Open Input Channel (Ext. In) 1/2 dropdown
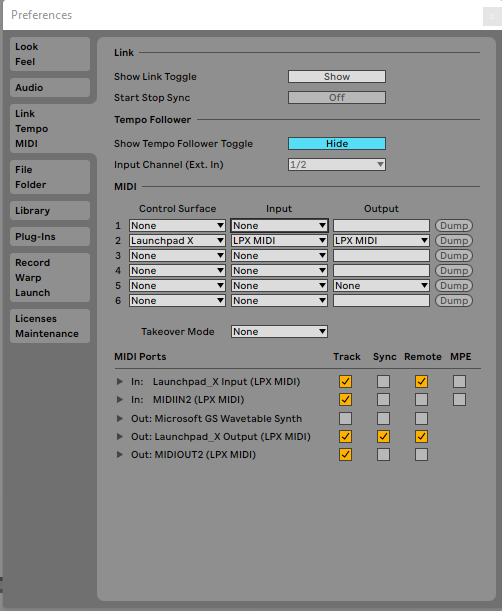The width and height of the screenshot is (502, 611). coord(337,164)
